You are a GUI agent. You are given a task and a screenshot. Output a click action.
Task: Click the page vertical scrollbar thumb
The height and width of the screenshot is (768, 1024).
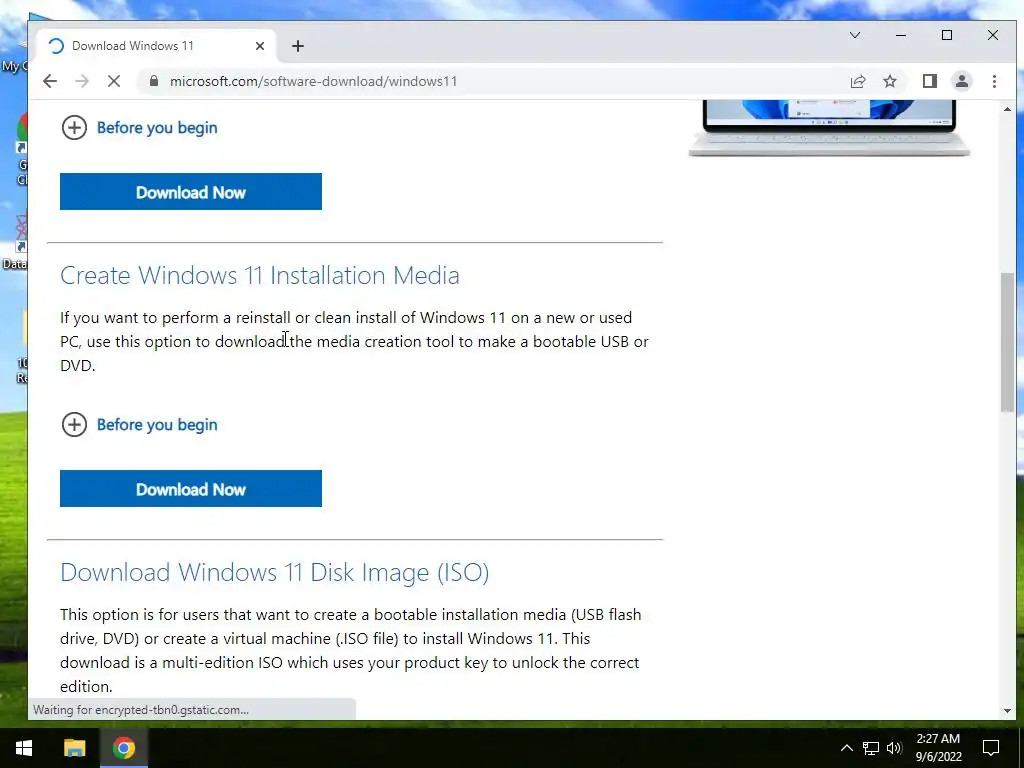click(x=1007, y=343)
